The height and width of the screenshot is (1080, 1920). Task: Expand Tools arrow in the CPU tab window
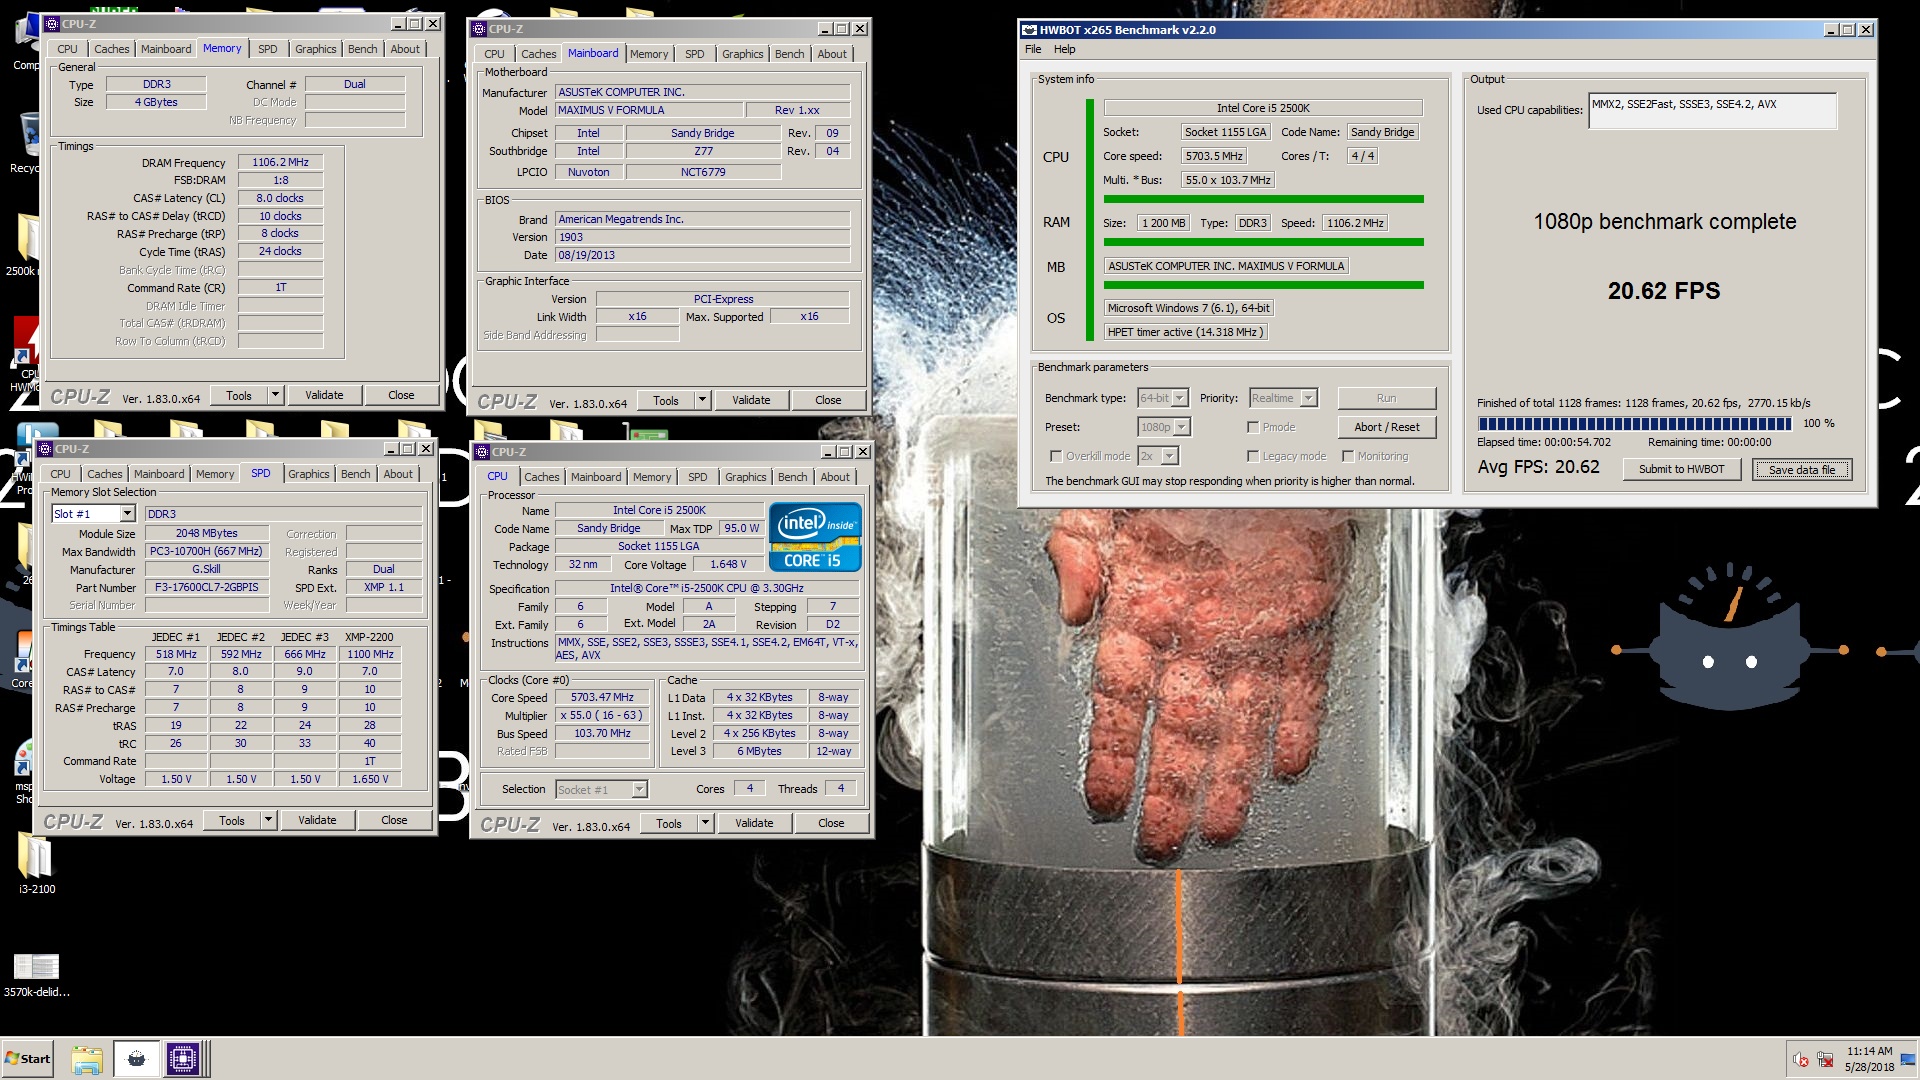tap(705, 823)
